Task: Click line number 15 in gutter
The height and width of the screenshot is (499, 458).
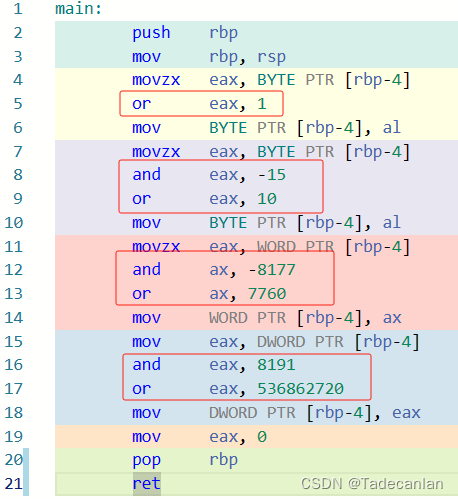Action: click(13, 342)
